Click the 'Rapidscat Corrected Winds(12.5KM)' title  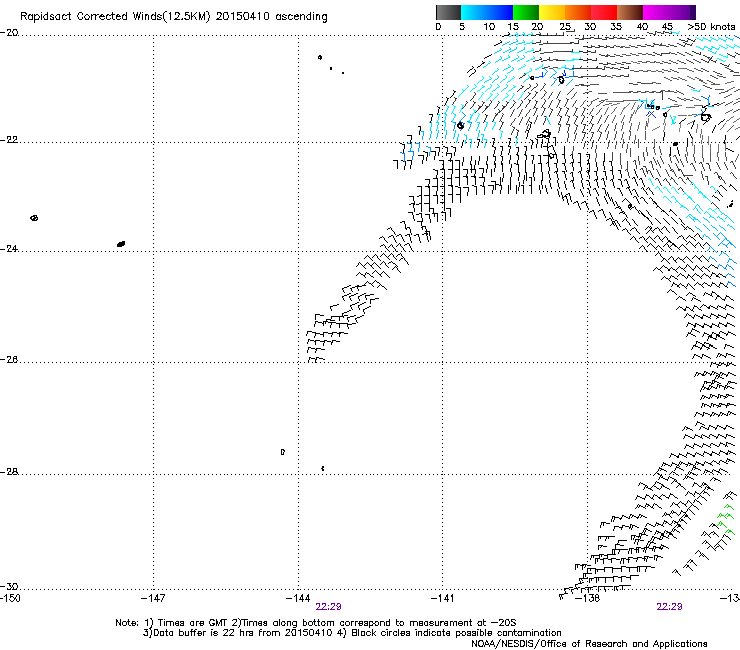pyautogui.click(x=115, y=17)
